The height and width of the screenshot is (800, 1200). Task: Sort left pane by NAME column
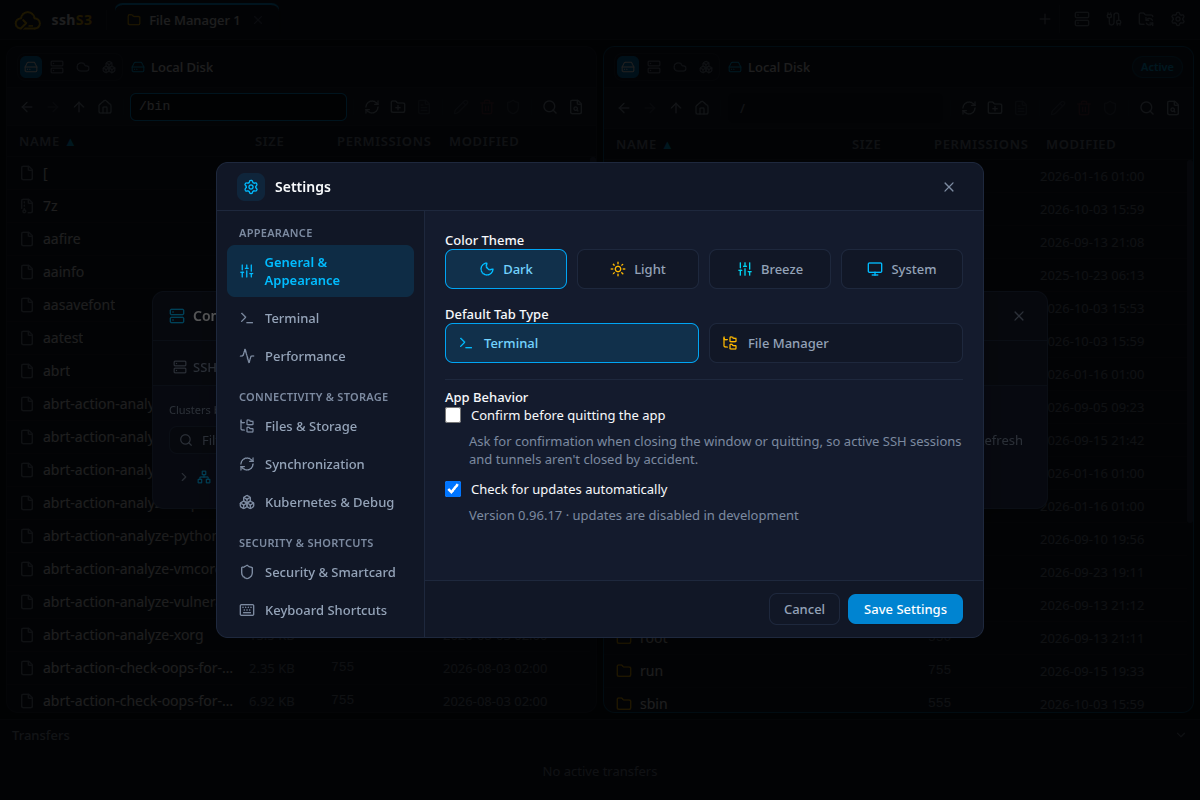[x=47, y=142]
